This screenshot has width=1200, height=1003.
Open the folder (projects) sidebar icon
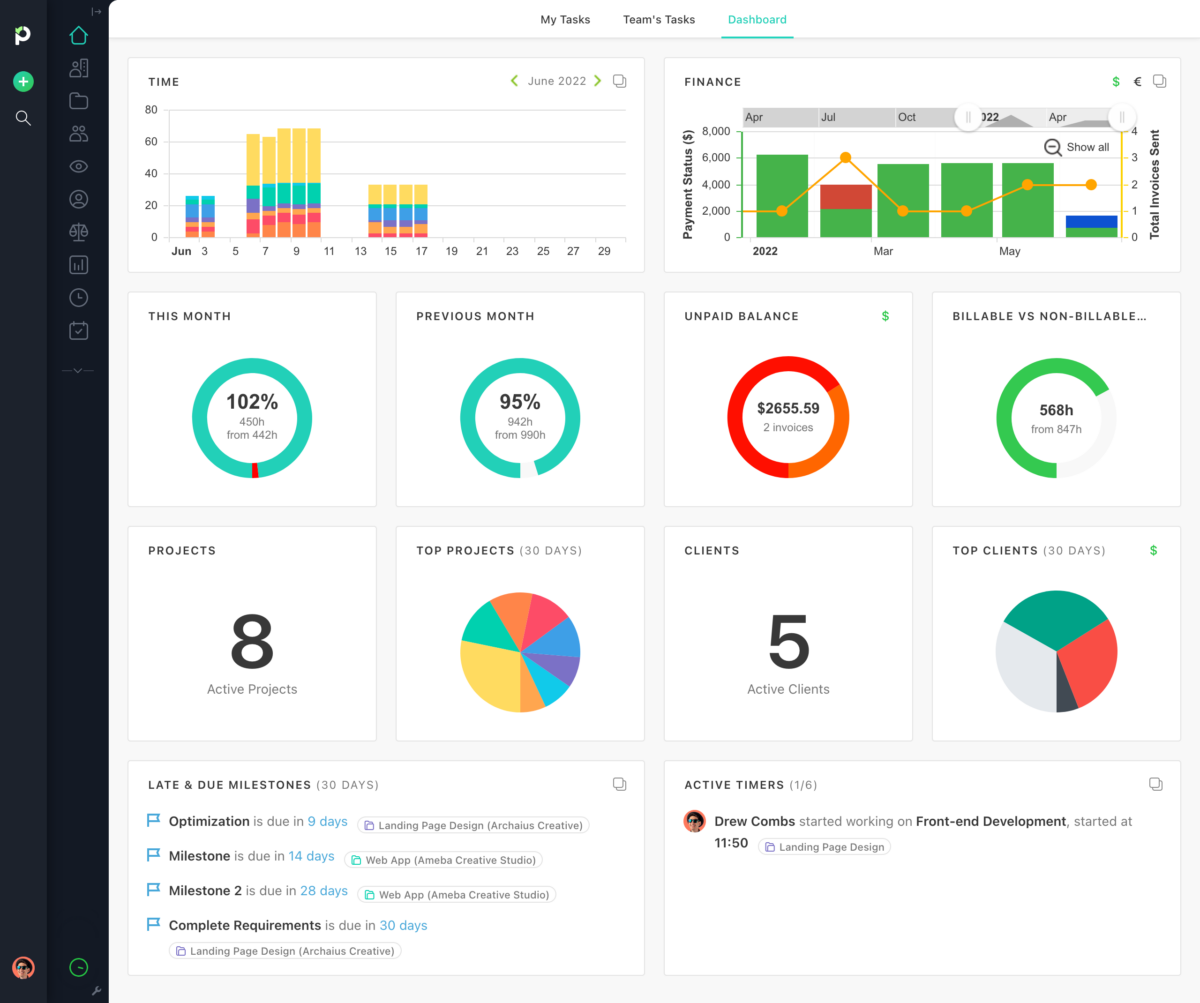(78, 101)
